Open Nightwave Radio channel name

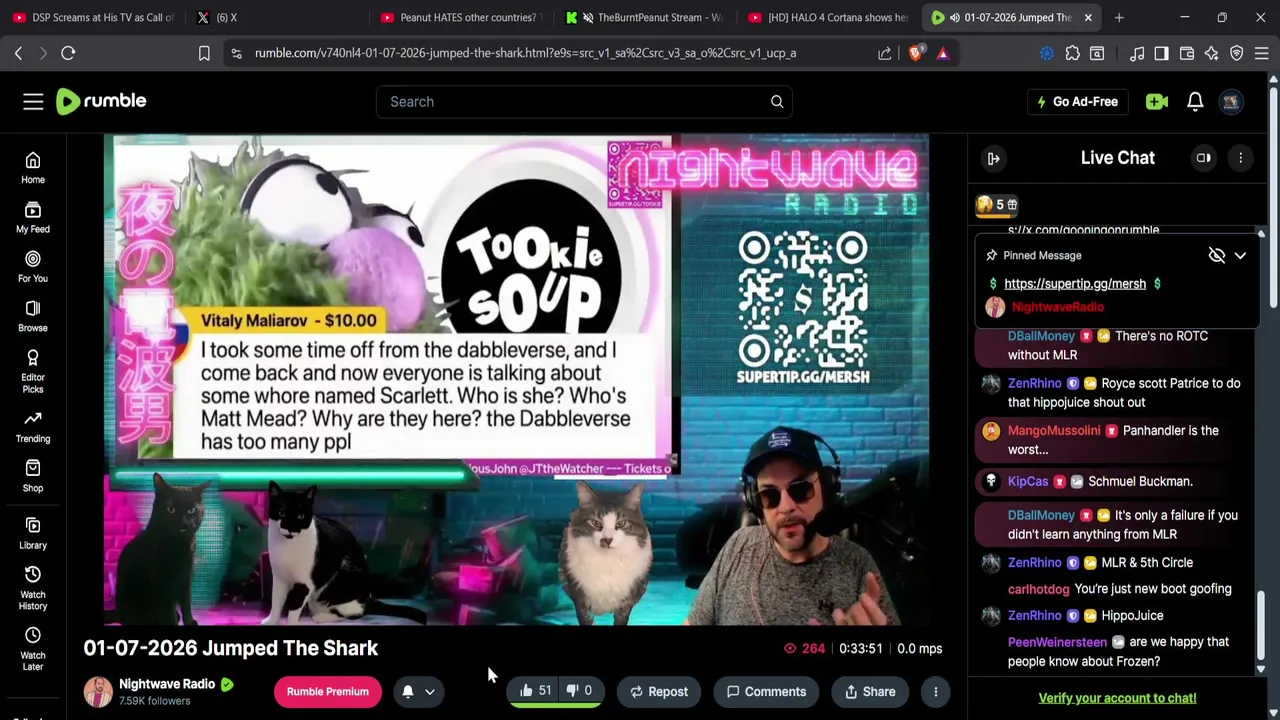tap(167, 684)
